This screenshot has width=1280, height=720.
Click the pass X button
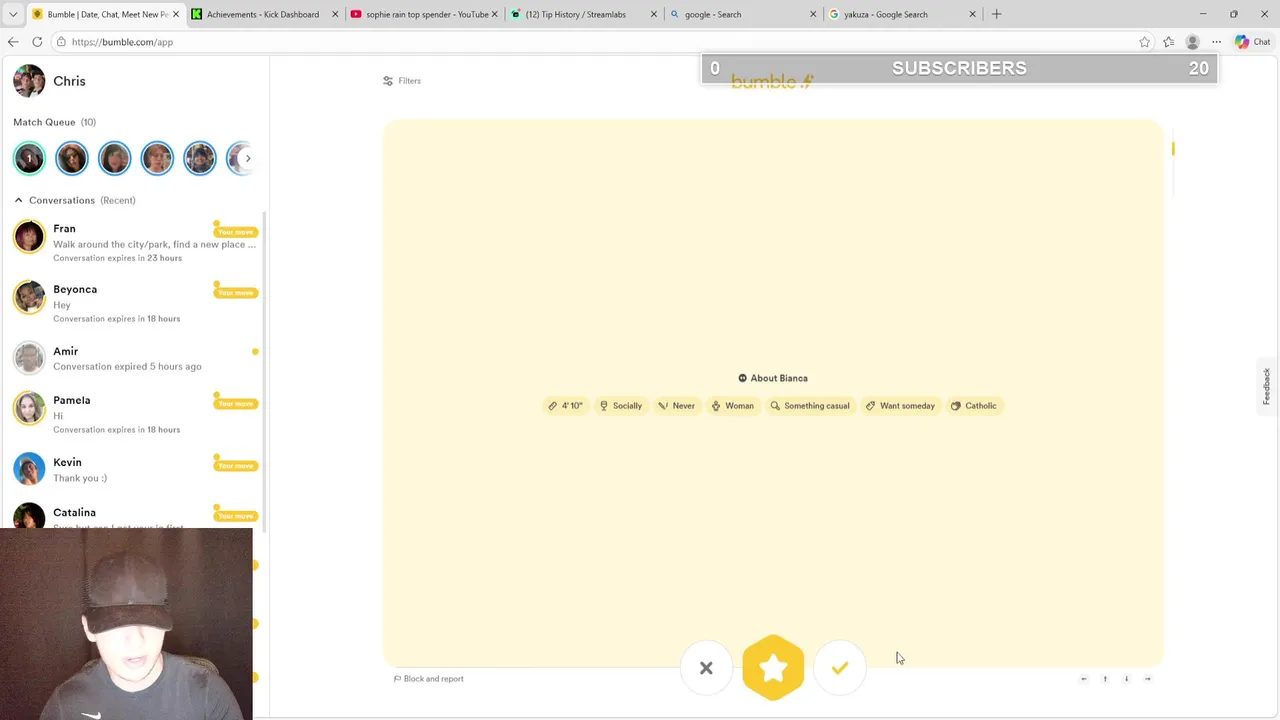[x=706, y=668]
